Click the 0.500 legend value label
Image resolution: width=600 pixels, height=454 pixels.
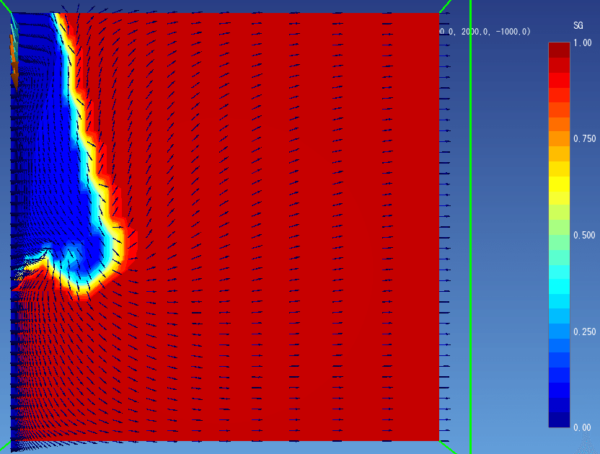pos(585,235)
